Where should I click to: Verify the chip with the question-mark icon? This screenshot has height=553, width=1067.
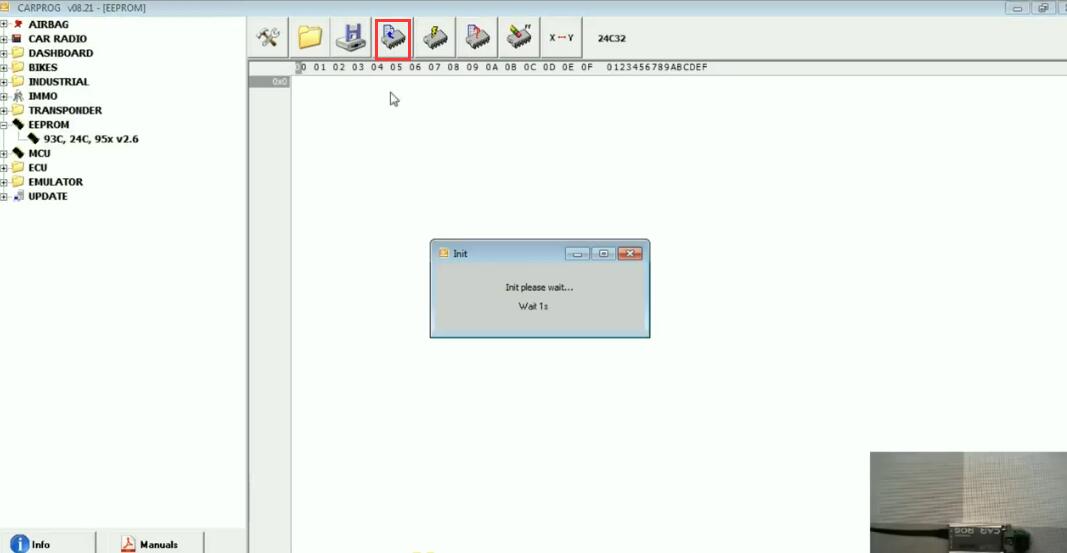(x=477, y=37)
